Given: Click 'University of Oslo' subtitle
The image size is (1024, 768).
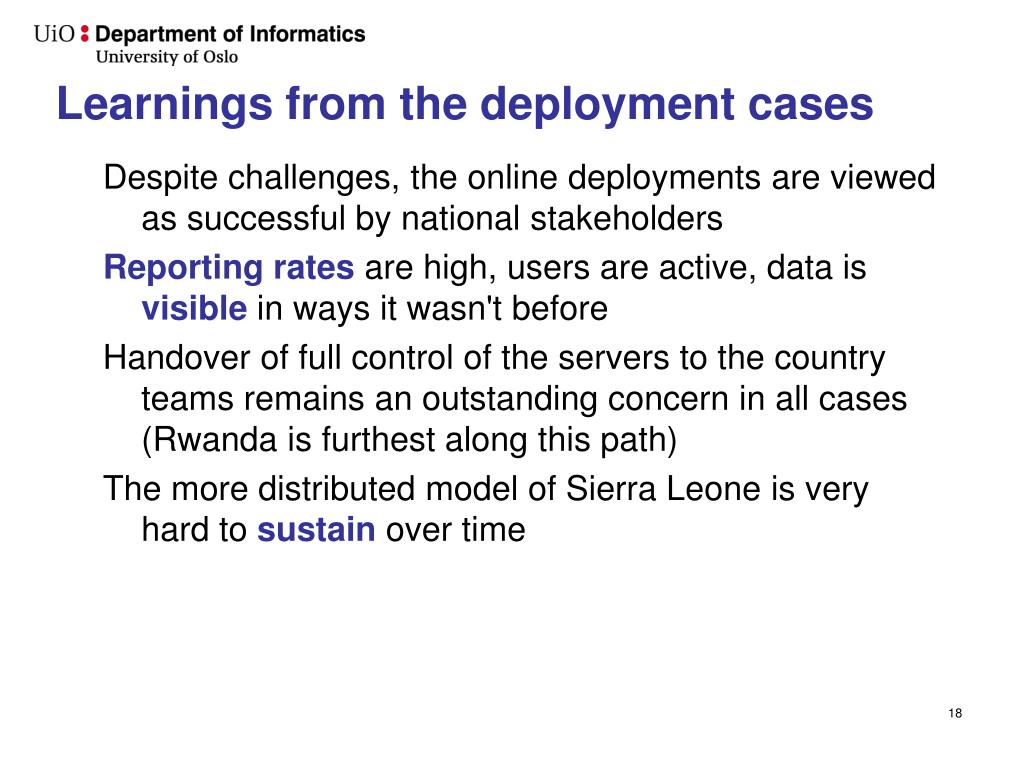Looking at the screenshot, I should coord(167,57).
